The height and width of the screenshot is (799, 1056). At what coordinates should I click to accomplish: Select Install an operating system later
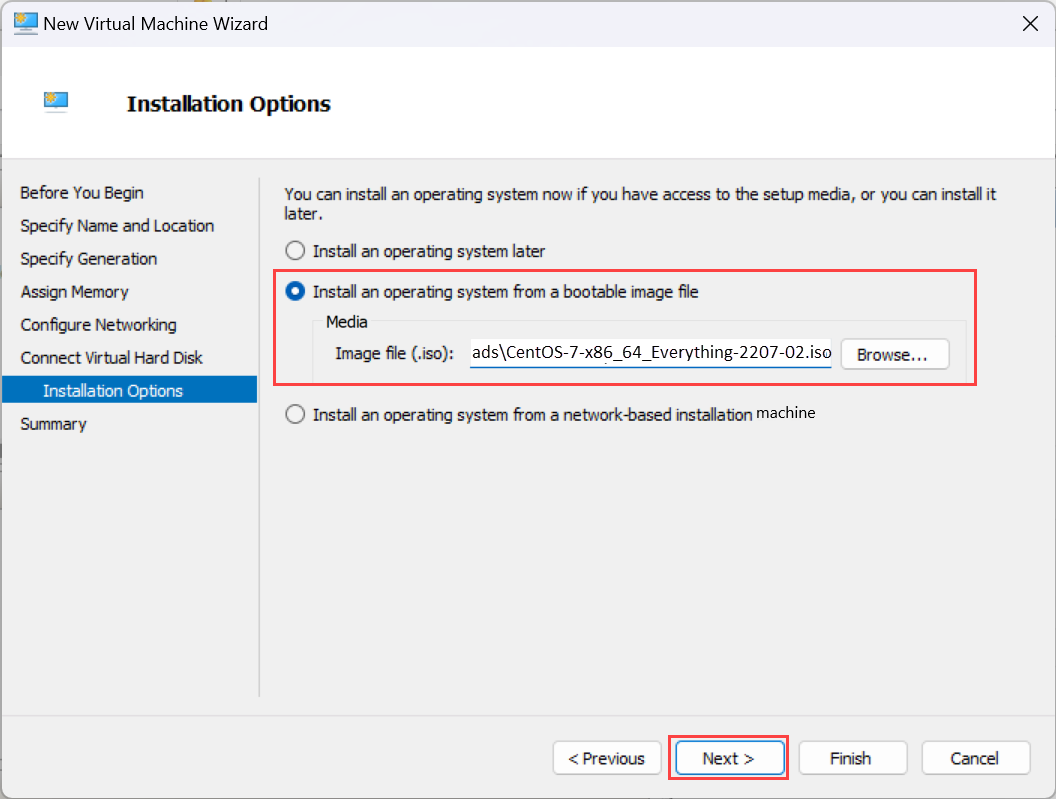(x=295, y=251)
